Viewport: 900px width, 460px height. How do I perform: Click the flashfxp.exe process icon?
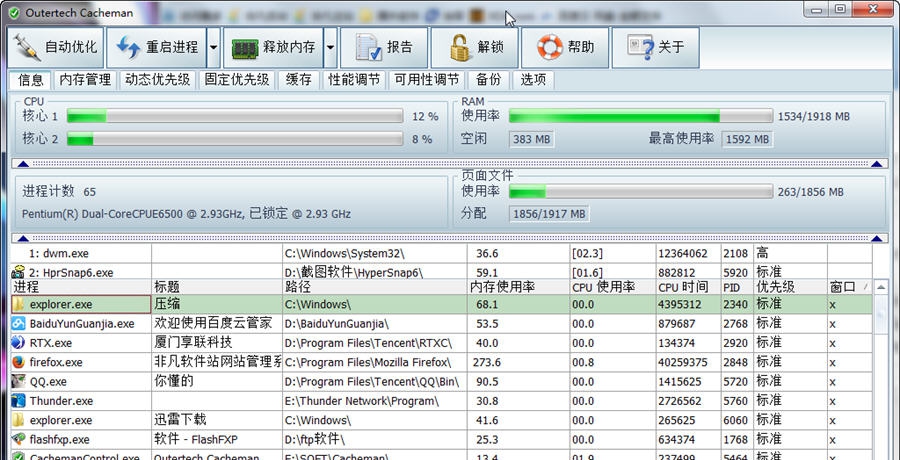click(x=19, y=439)
